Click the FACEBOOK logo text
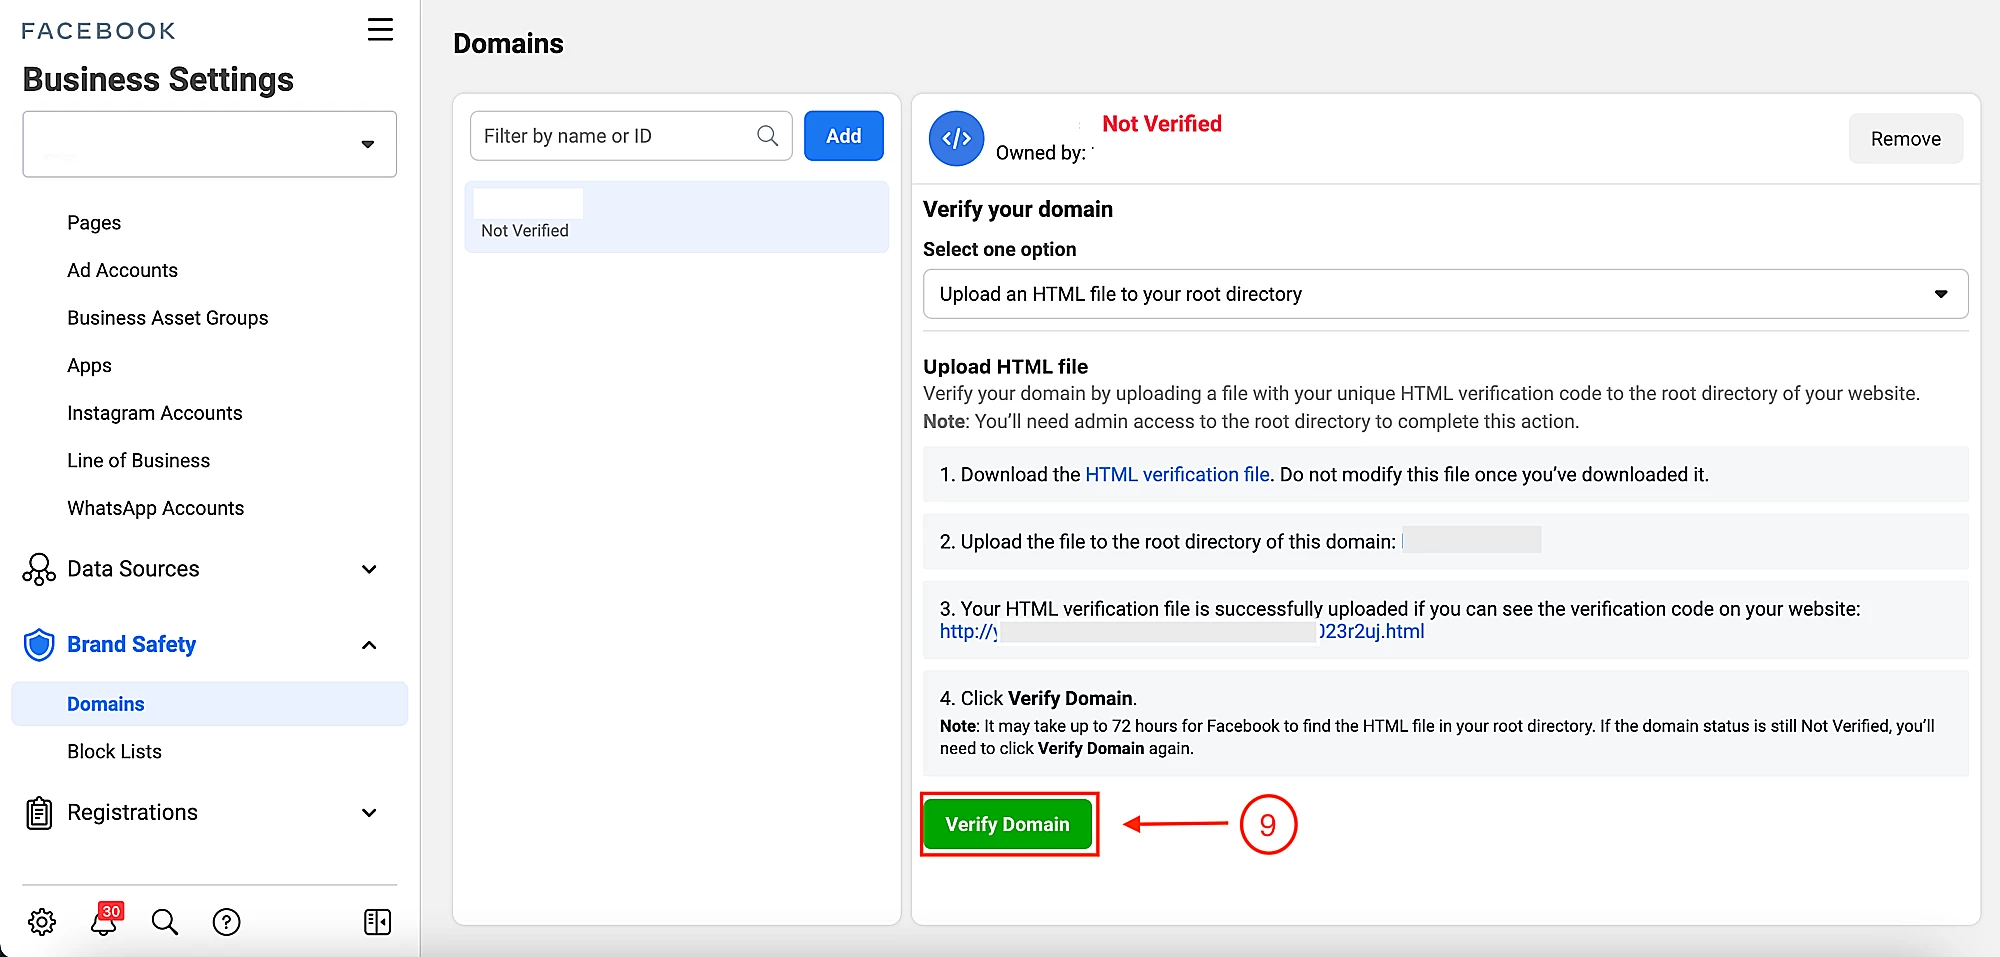This screenshot has height=957, width=2000. click(99, 31)
